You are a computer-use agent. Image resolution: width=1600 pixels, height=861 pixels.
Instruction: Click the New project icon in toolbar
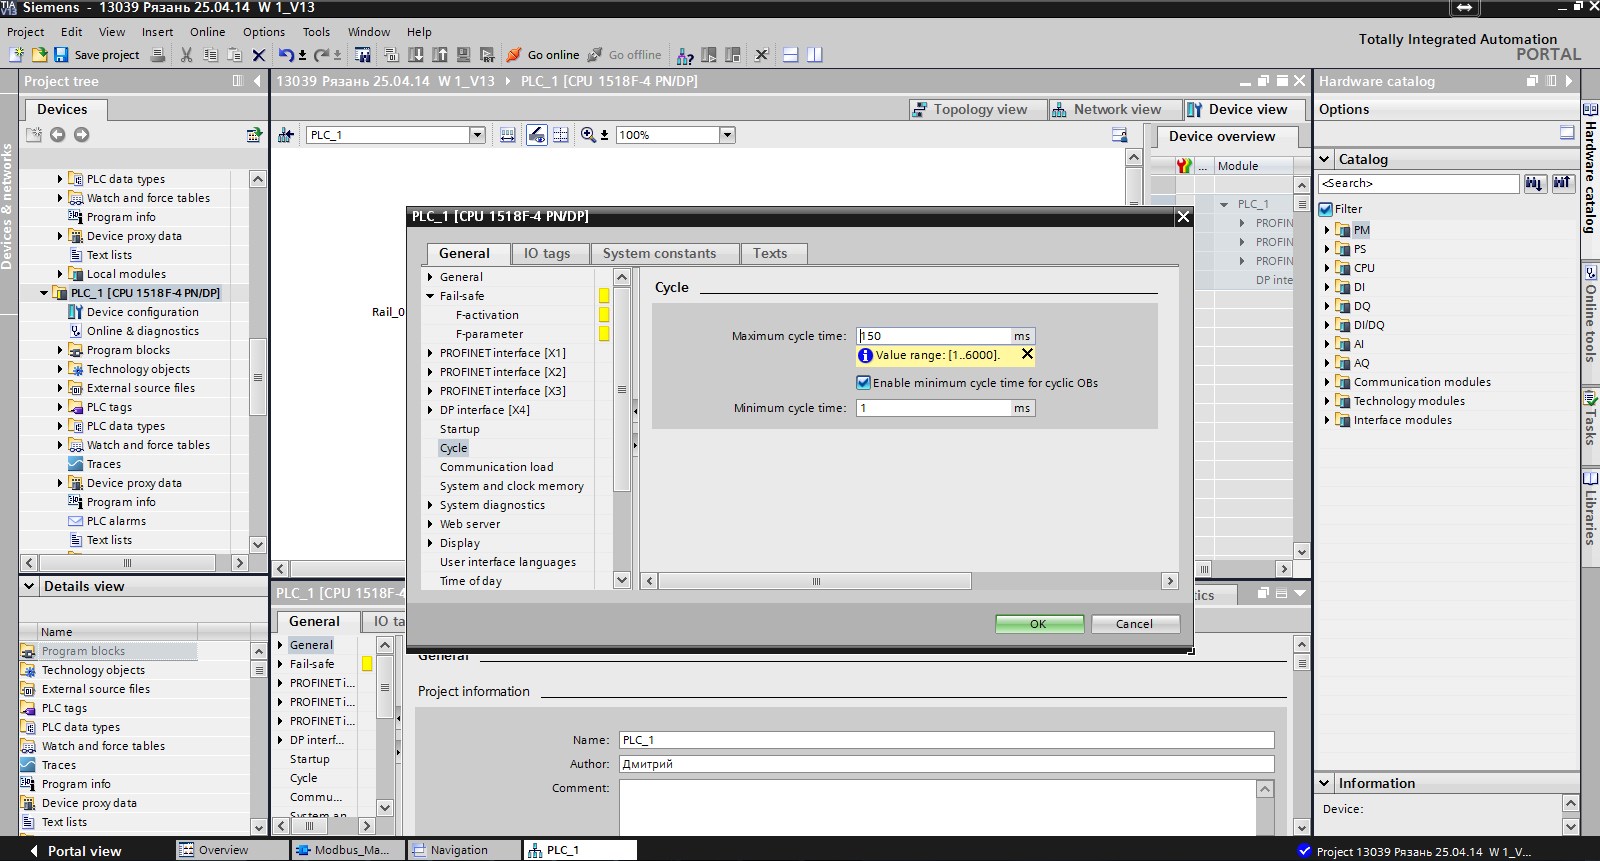(16, 55)
